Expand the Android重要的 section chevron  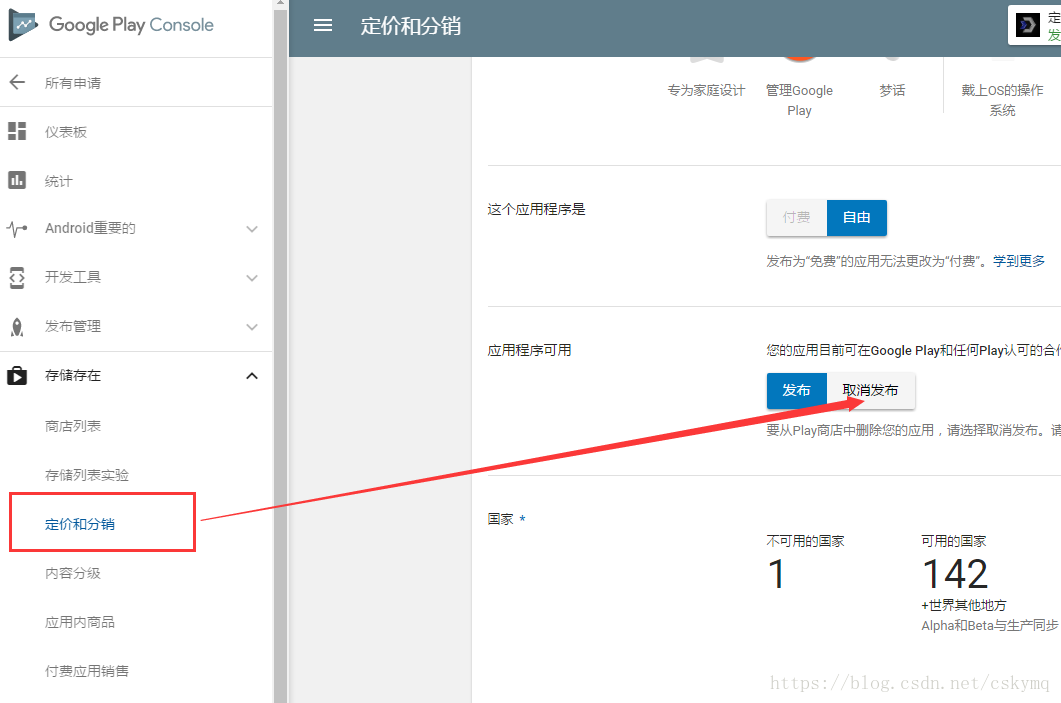point(252,229)
